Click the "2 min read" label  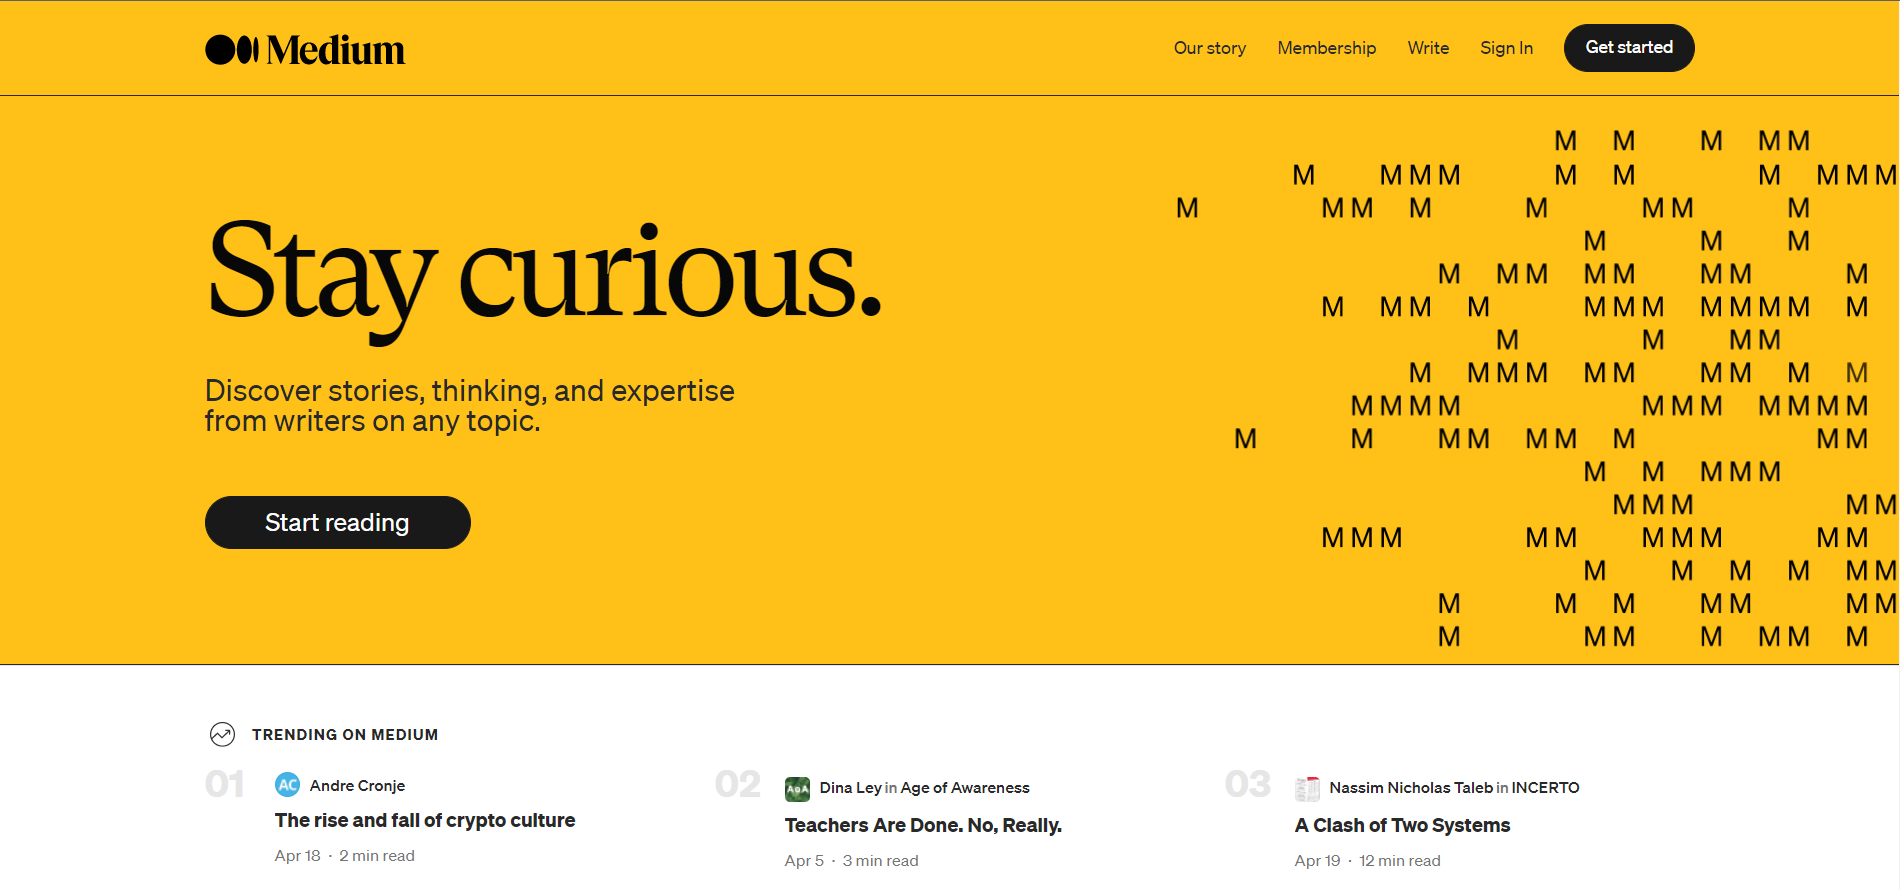pos(377,856)
